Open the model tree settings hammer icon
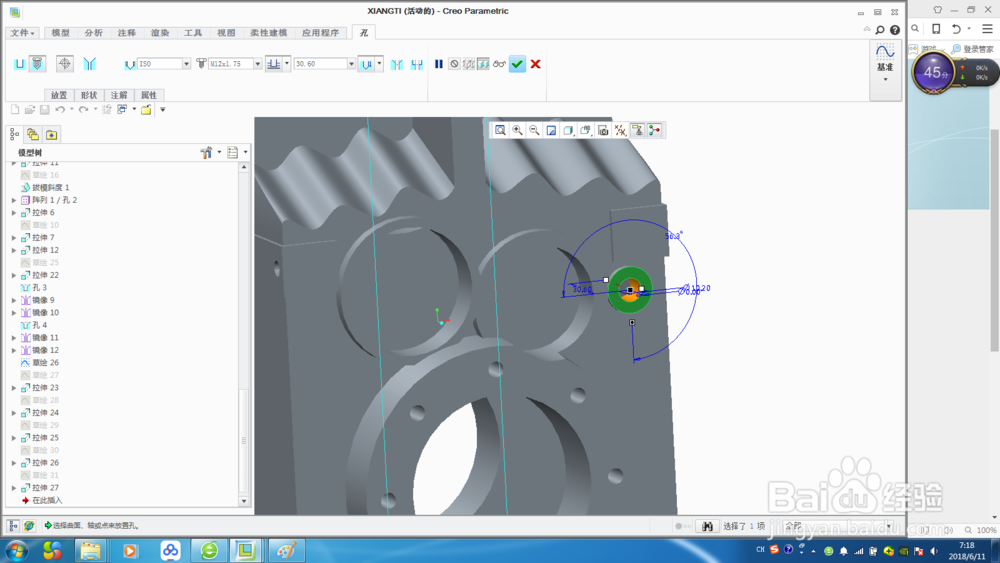This screenshot has height=563, width=1000. tap(206, 152)
